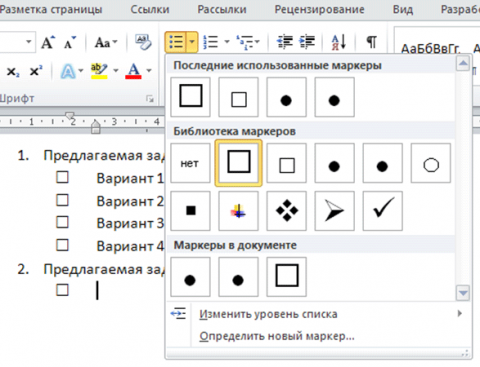Open the numbered list dropdown arrow
Viewport: 480px width, 367px height.
(227, 42)
